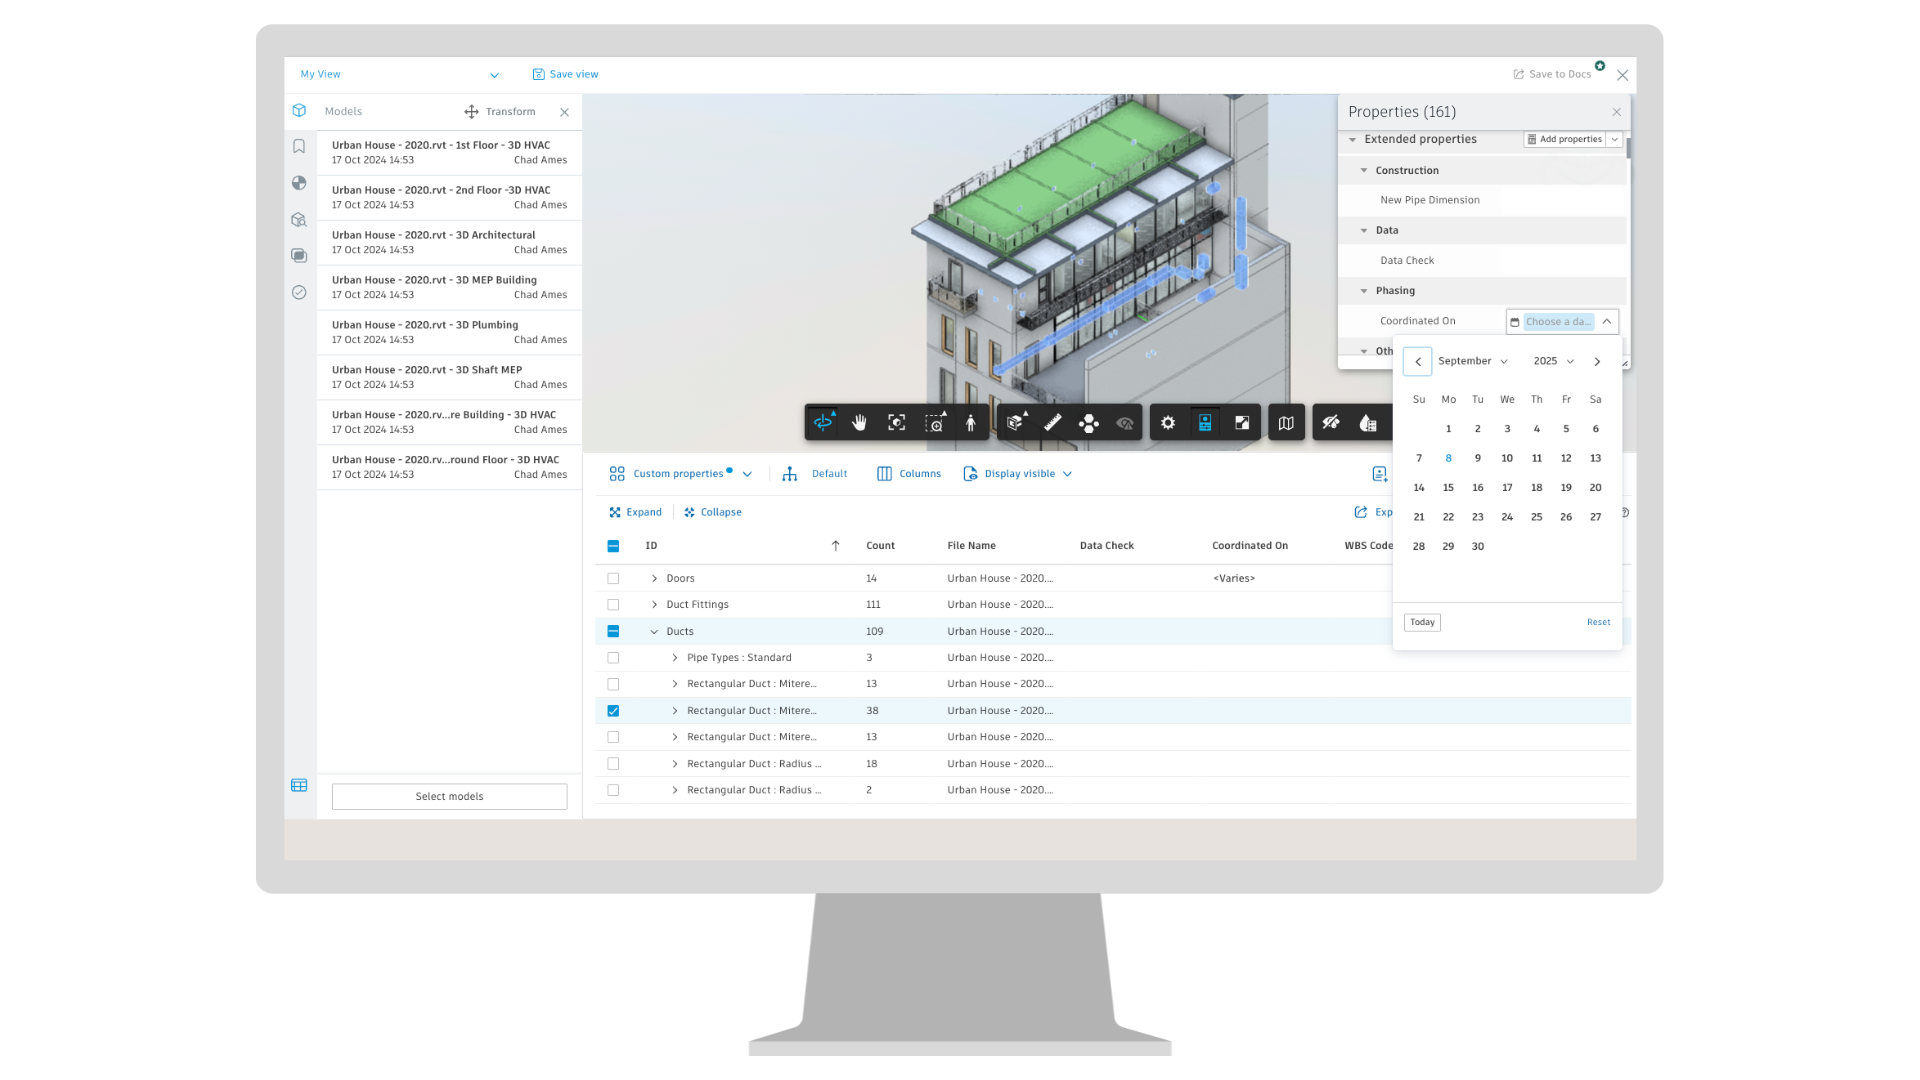1920x1080 pixels.
Task: Click the Select models button
Action: point(449,797)
